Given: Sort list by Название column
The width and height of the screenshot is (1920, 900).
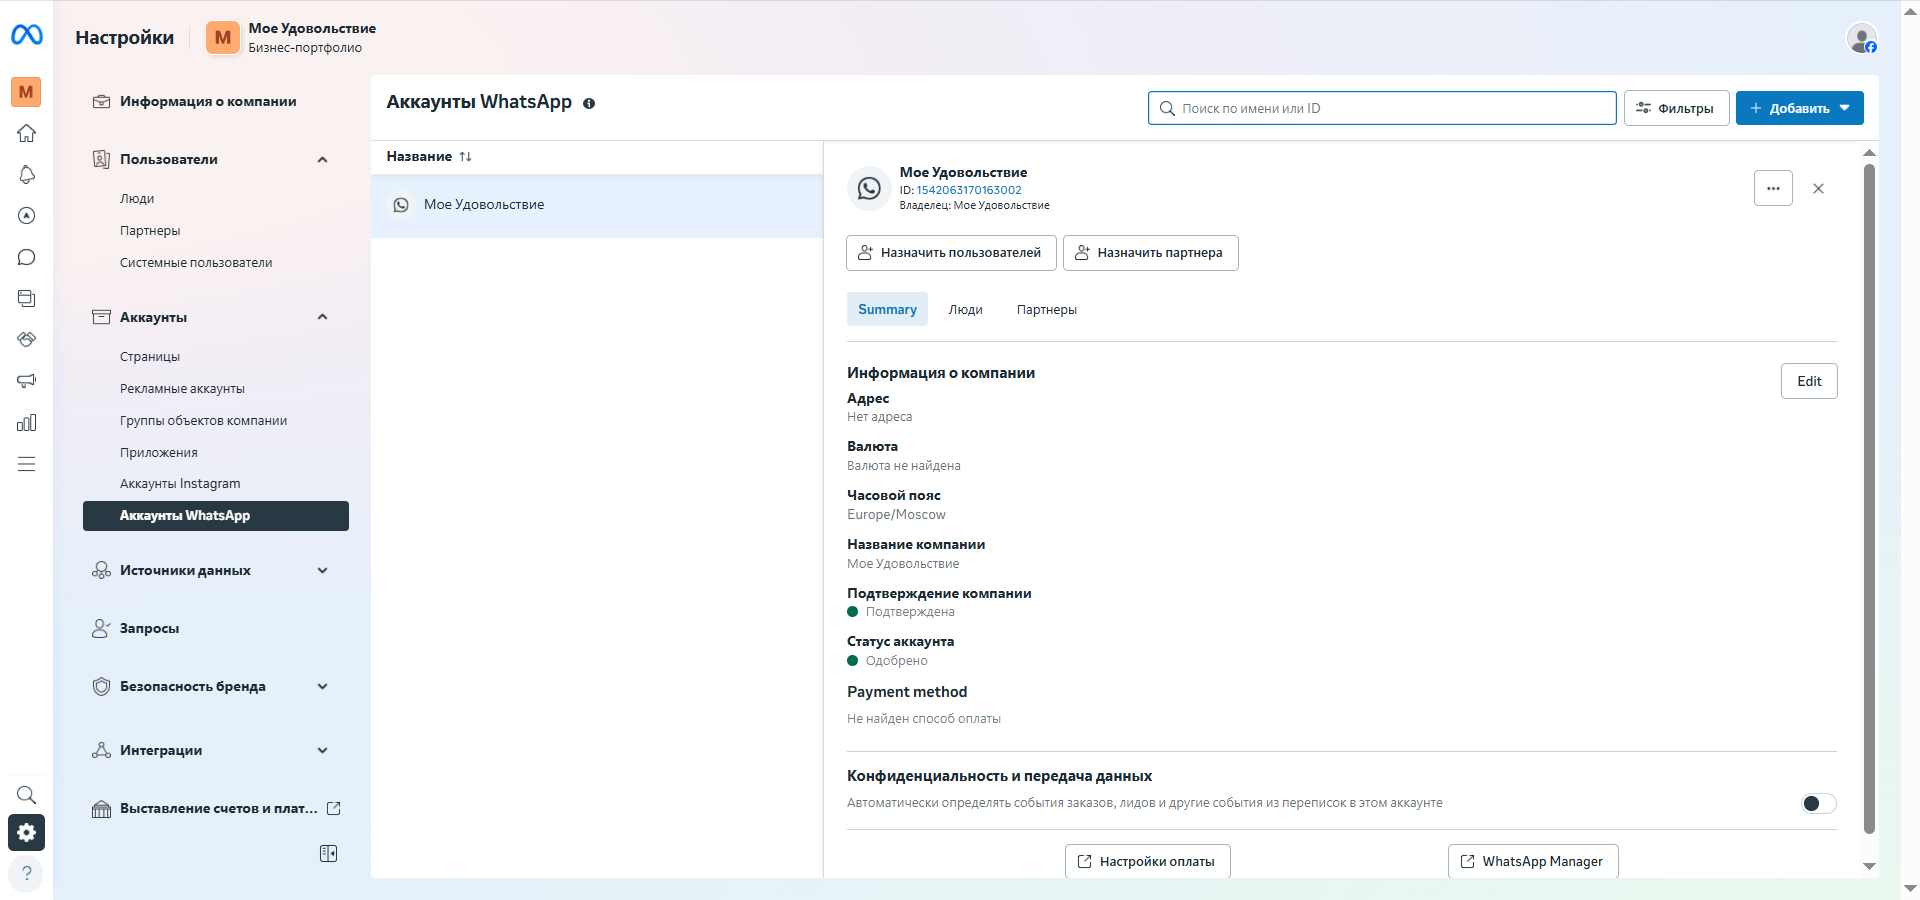Looking at the screenshot, I should [429, 157].
